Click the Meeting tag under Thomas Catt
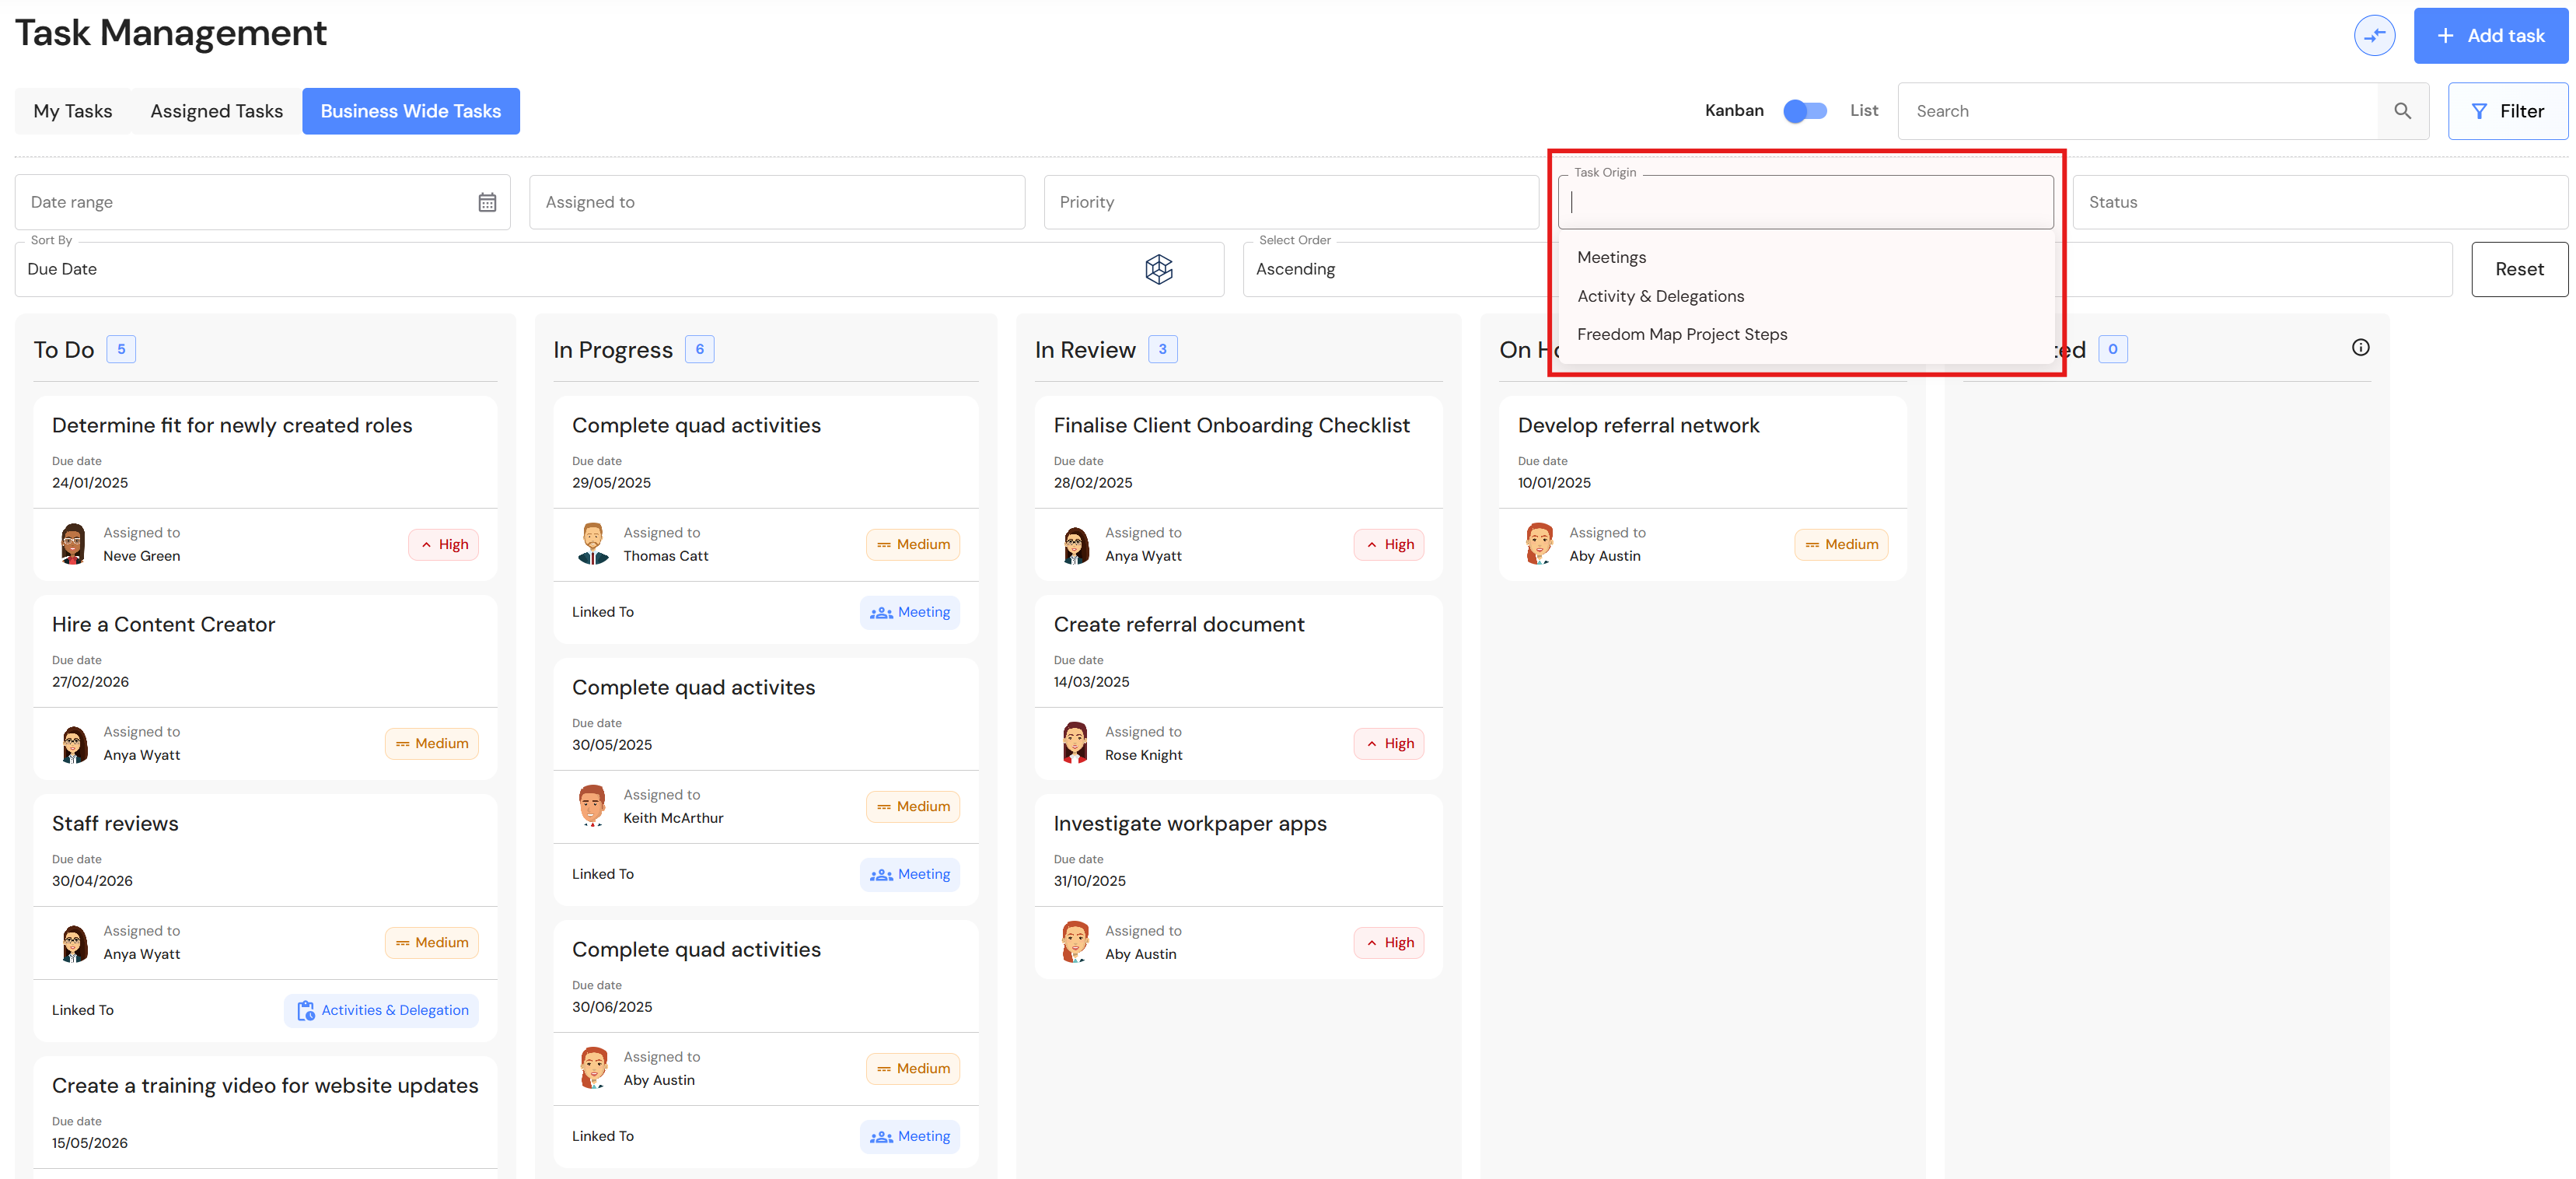The width and height of the screenshot is (2576, 1179). click(910, 612)
